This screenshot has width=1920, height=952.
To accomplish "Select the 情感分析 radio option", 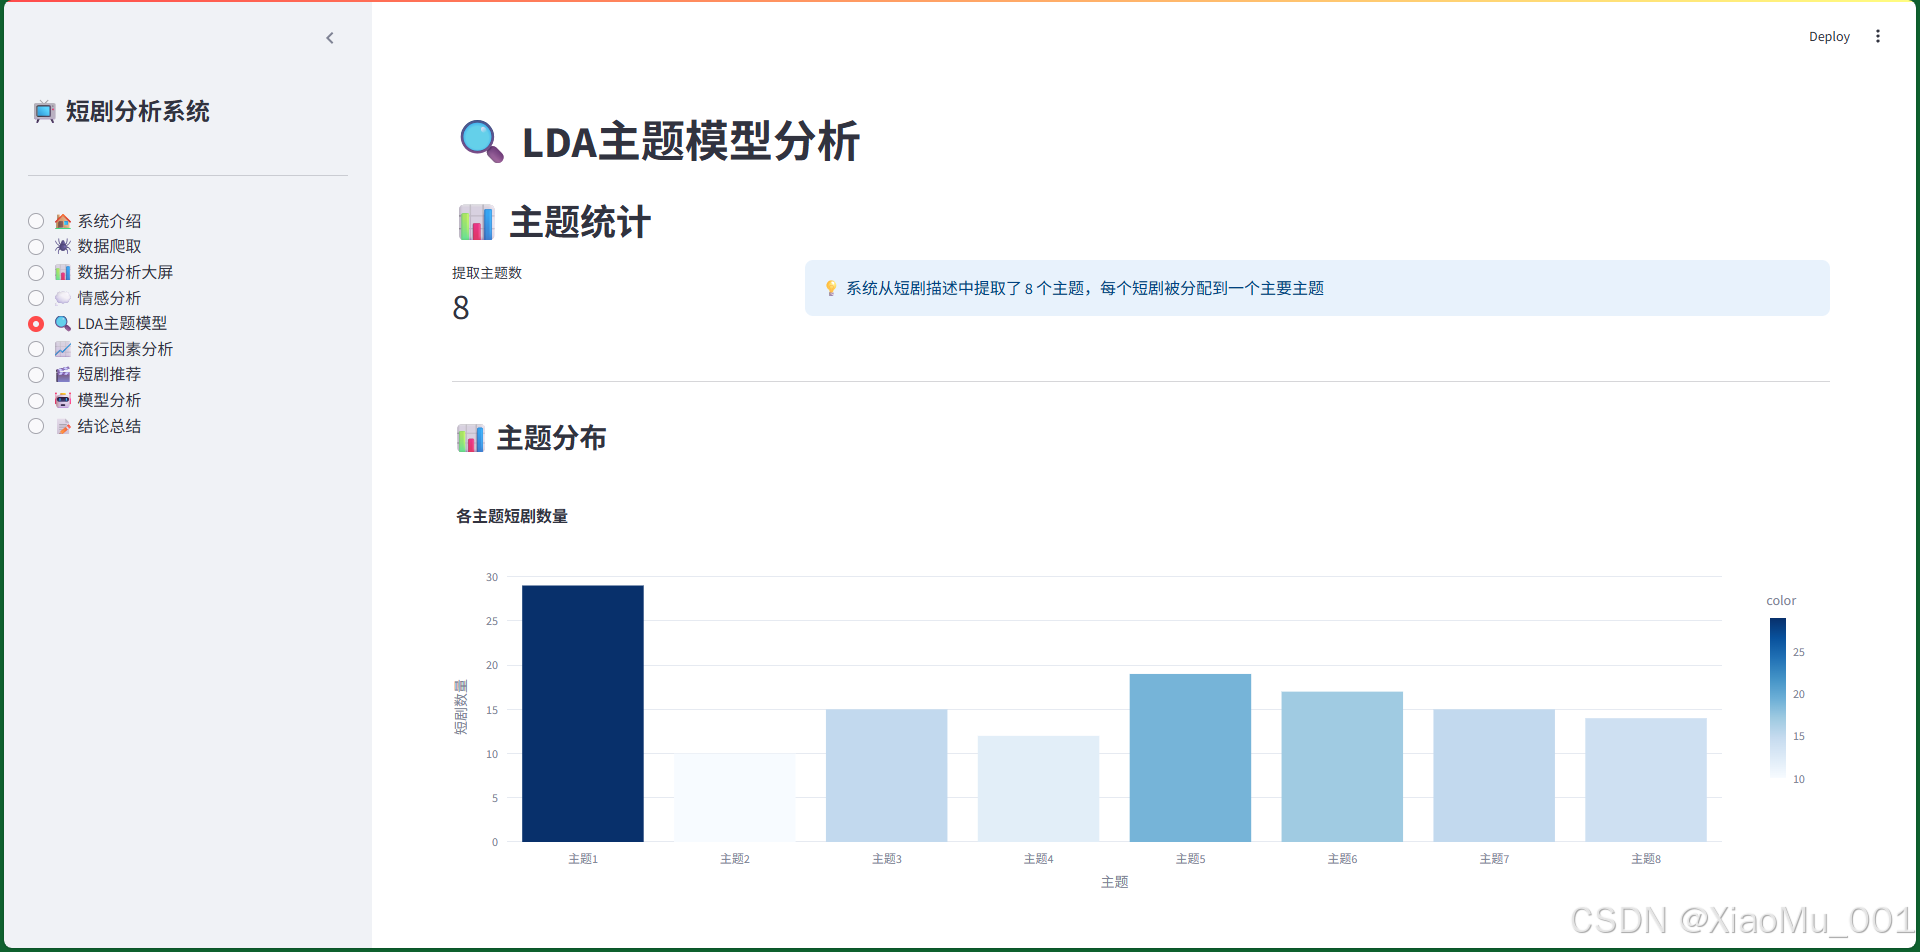I will coord(36,297).
